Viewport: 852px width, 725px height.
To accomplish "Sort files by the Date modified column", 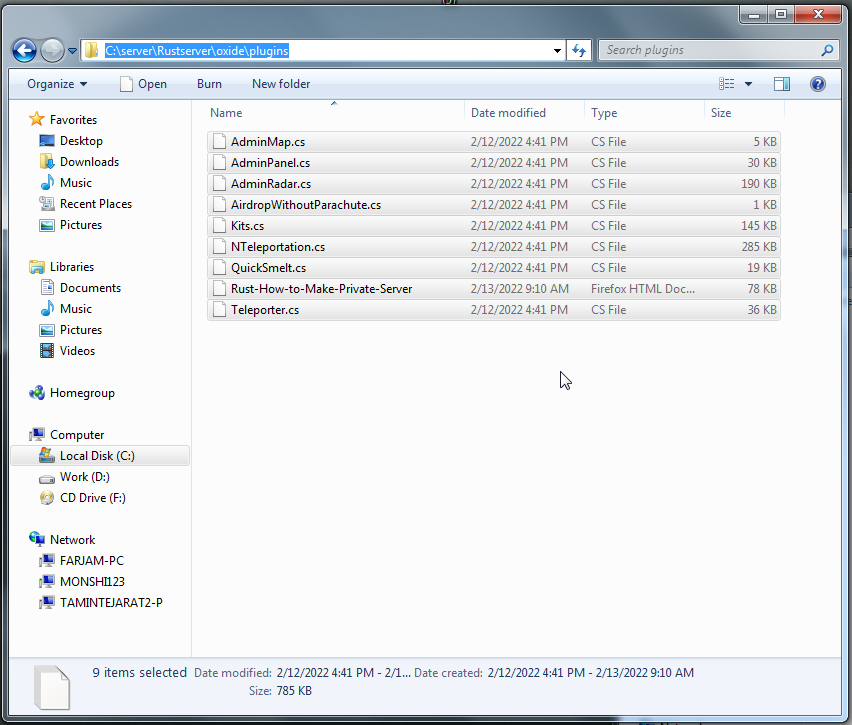I will pyautogui.click(x=508, y=113).
